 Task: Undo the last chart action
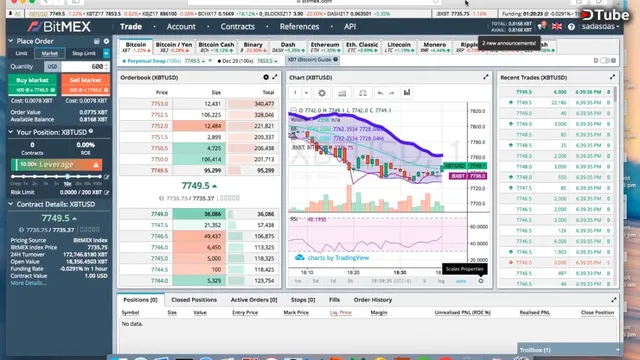380,93
